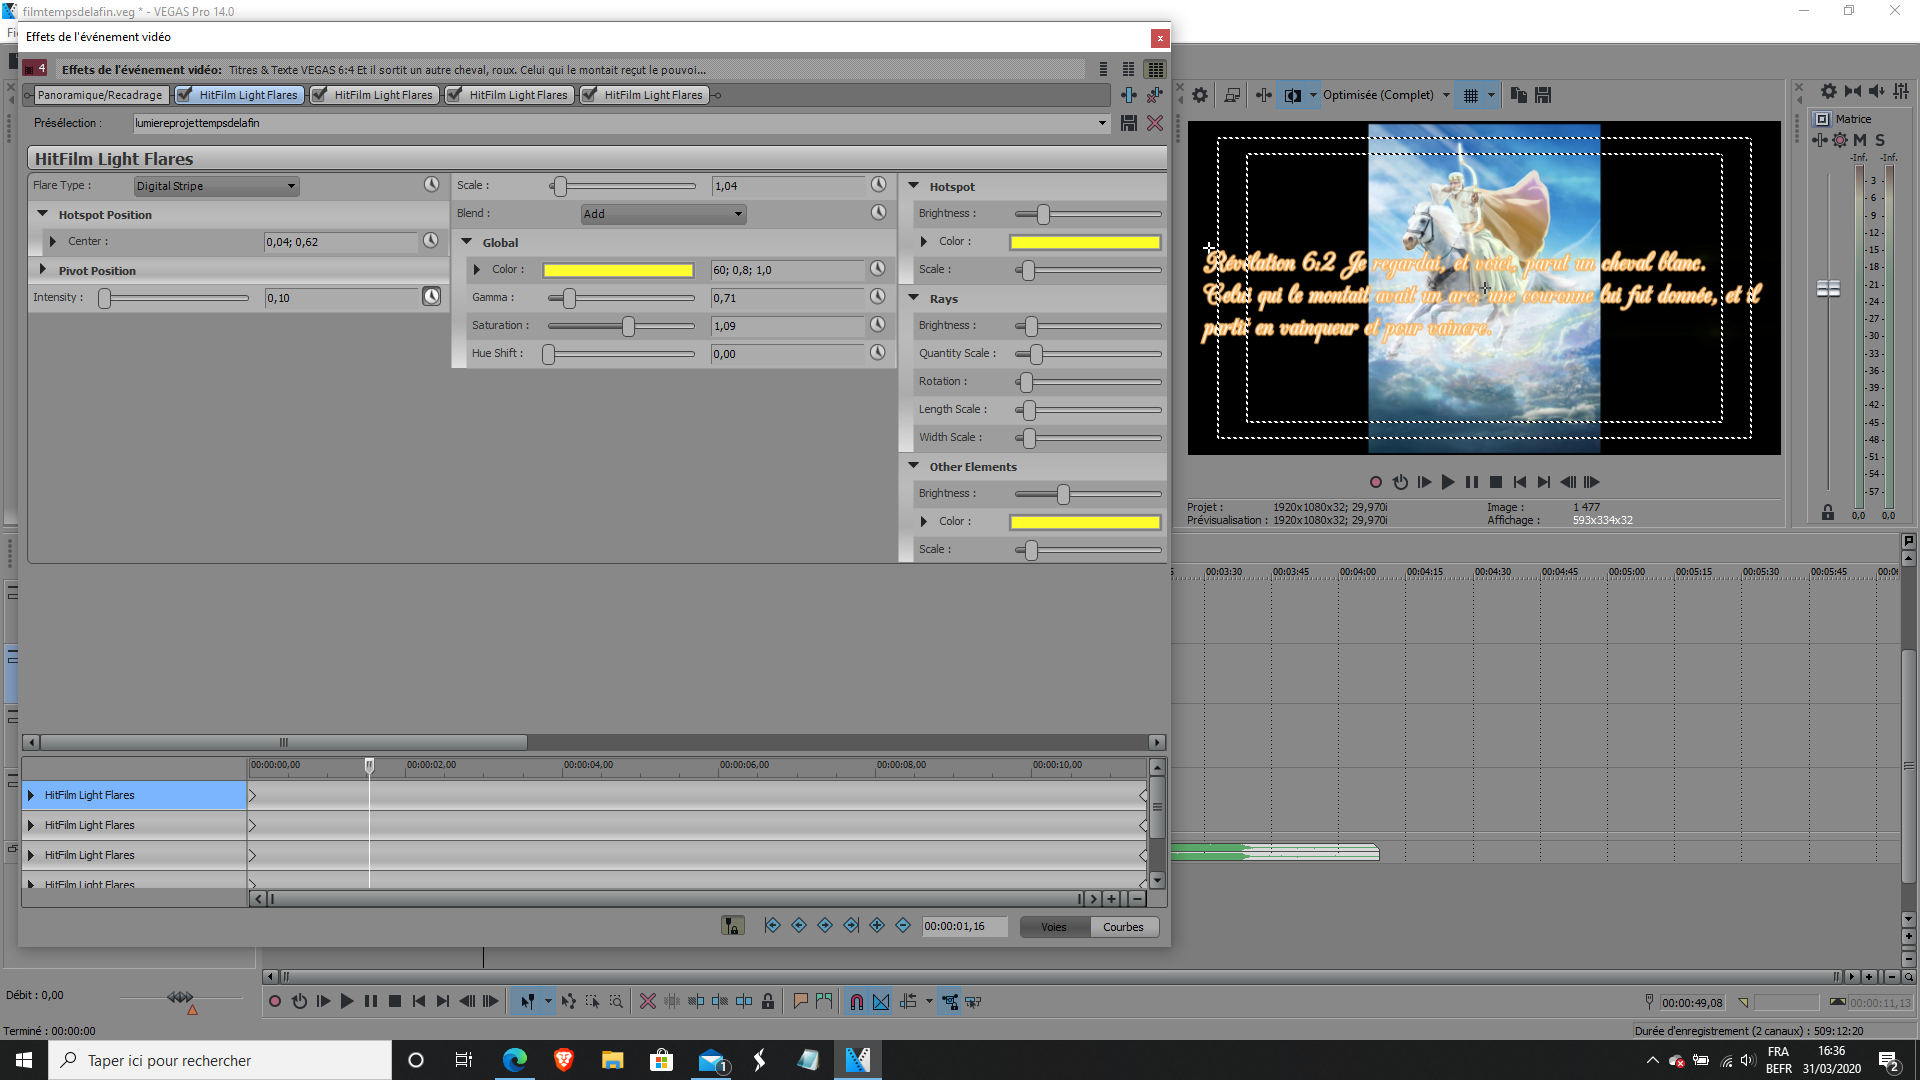This screenshot has height=1080, width=1920.
Task: Uncheck the highlighted HitFilm Light Flares checkbox
Action: tap(185, 95)
